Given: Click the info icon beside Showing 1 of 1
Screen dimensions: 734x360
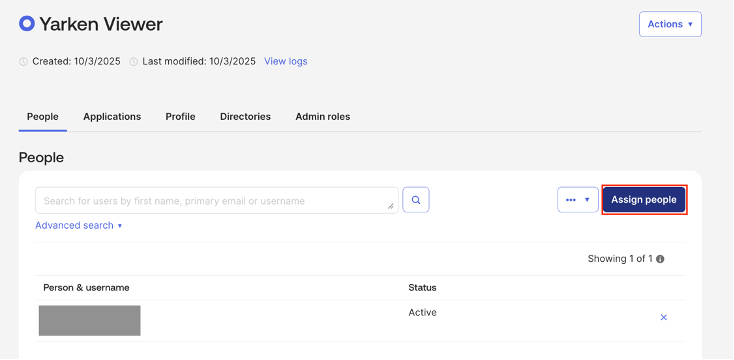Looking at the screenshot, I should [x=660, y=259].
